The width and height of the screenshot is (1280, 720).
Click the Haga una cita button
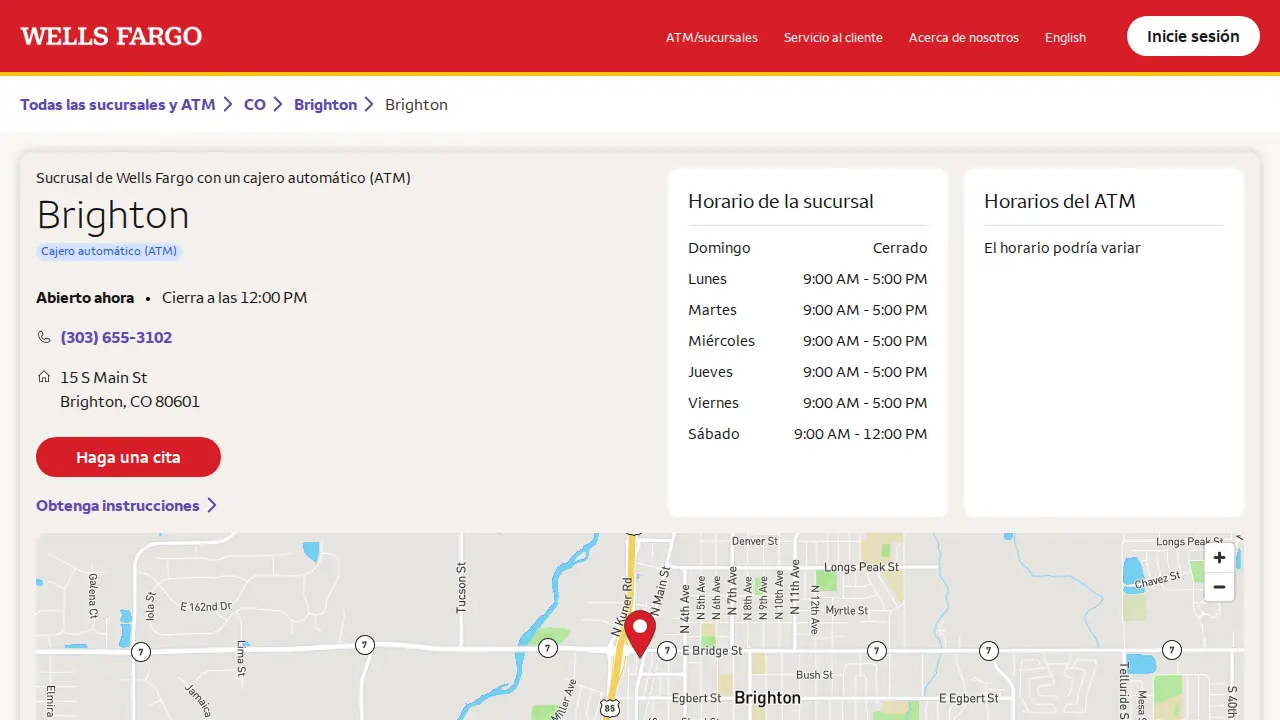coord(128,457)
